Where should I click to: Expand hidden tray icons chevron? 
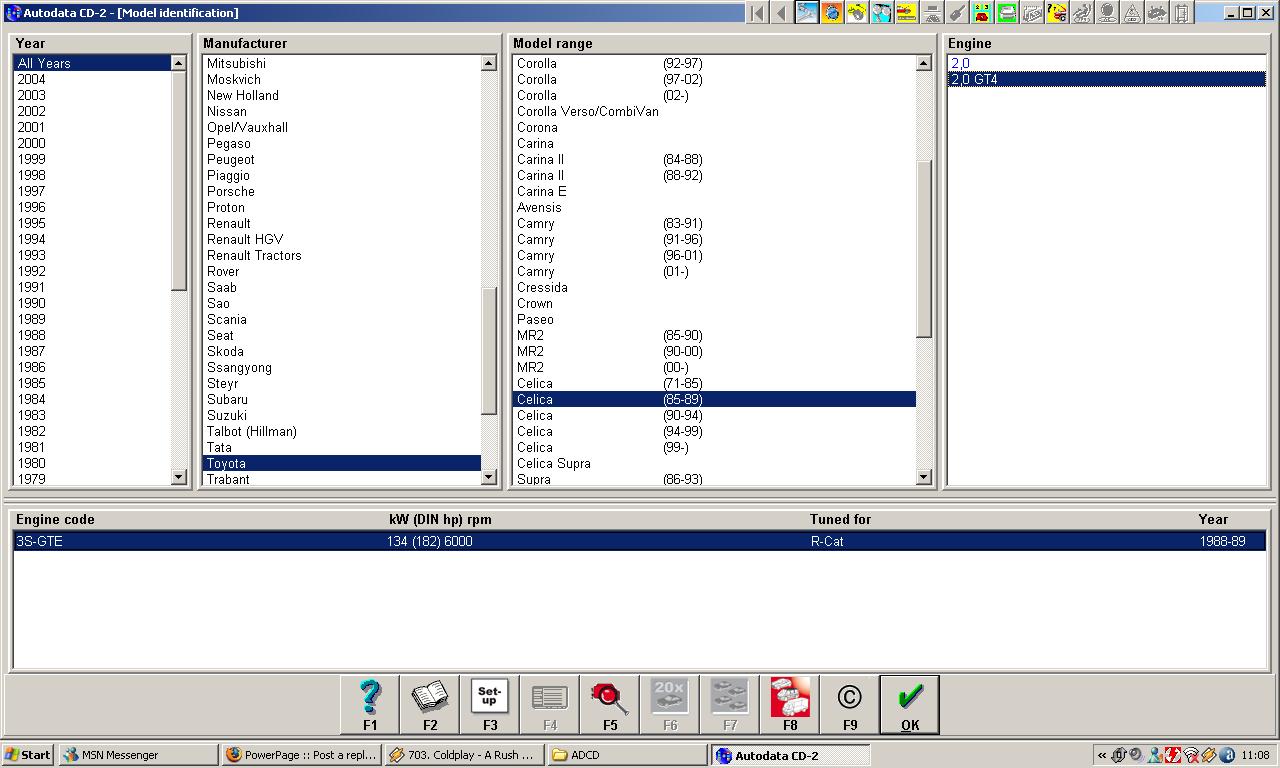[x=1102, y=755]
